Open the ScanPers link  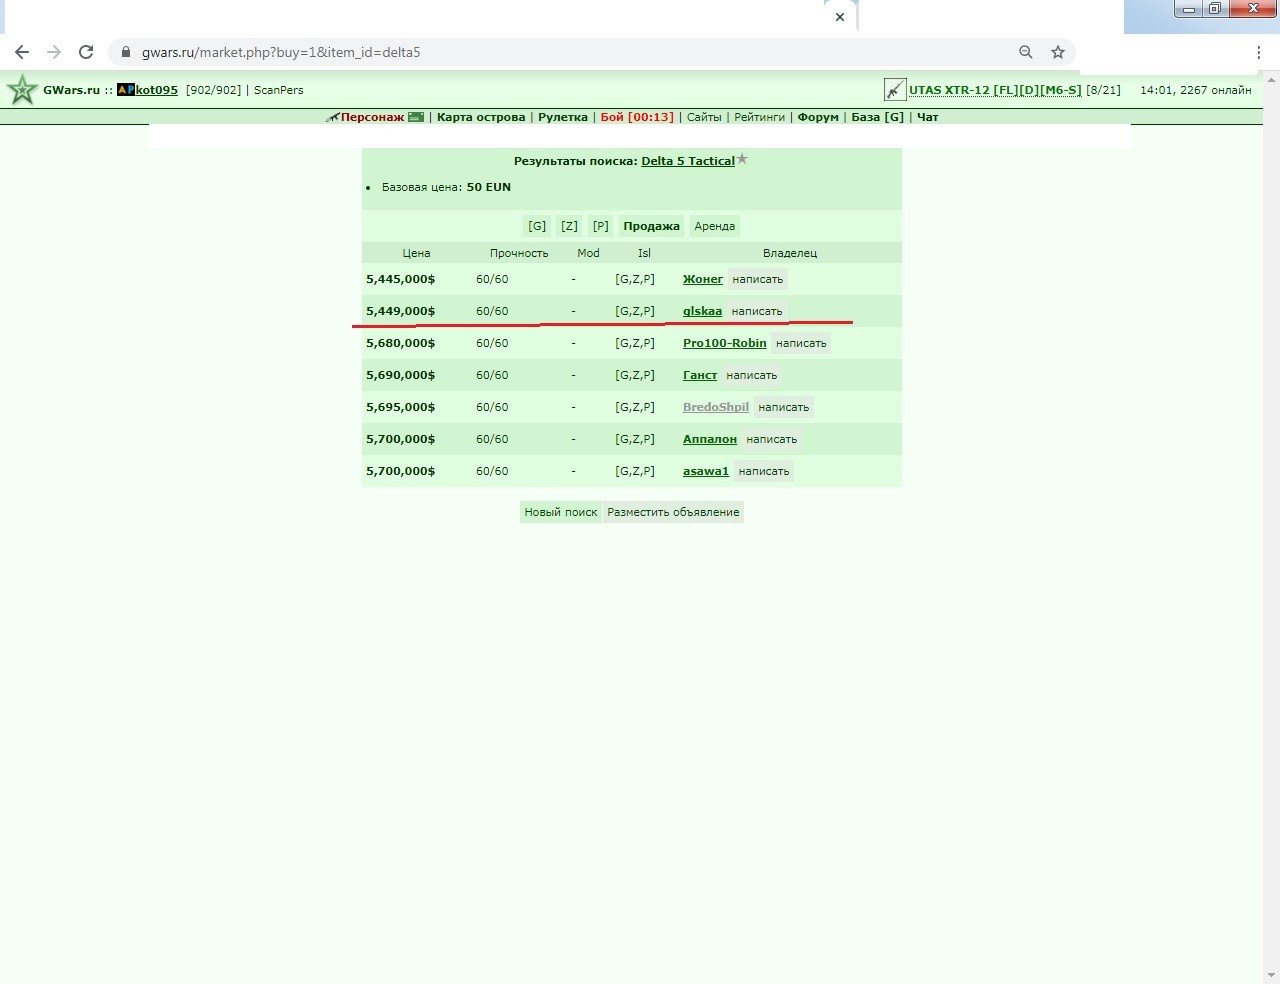pos(278,90)
